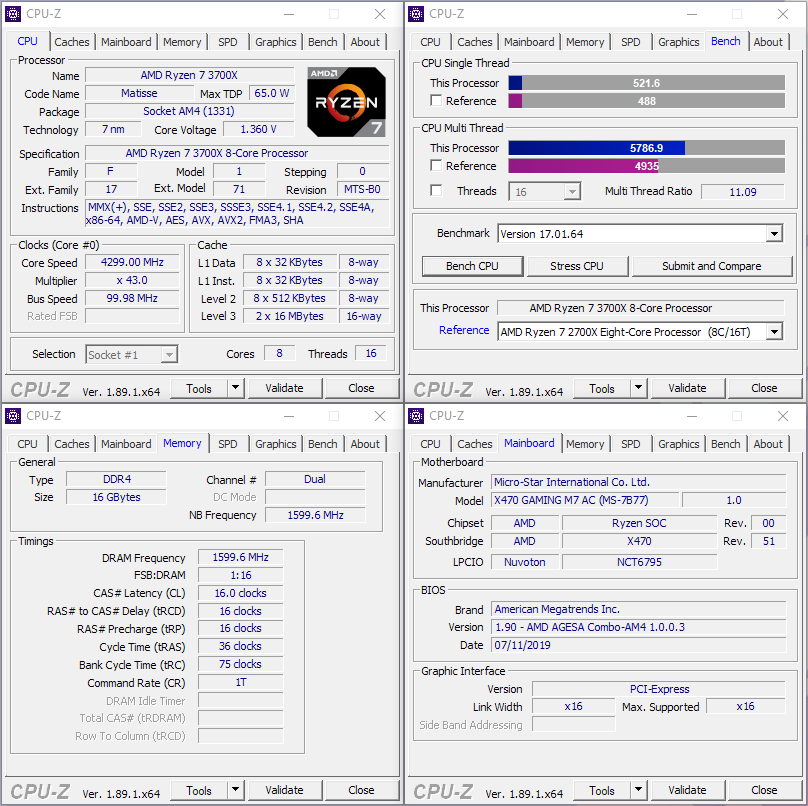The height and width of the screenshot is (806, 808).
Task: Click memory Type value DDR4
Action: click(116, 479)
